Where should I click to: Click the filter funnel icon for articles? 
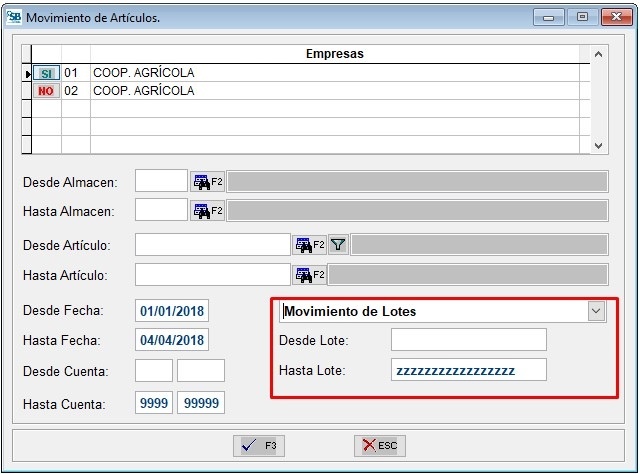[x=338, y=244]
